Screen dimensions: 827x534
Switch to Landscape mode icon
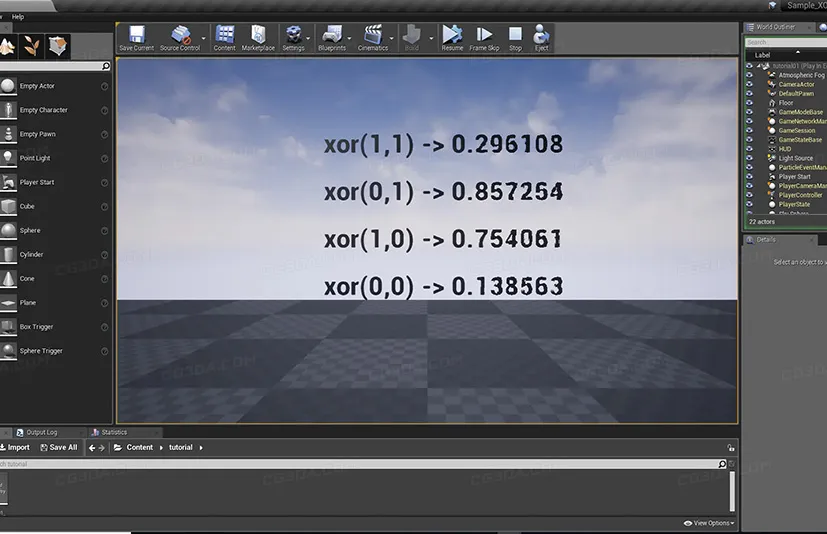coord(7,46)
